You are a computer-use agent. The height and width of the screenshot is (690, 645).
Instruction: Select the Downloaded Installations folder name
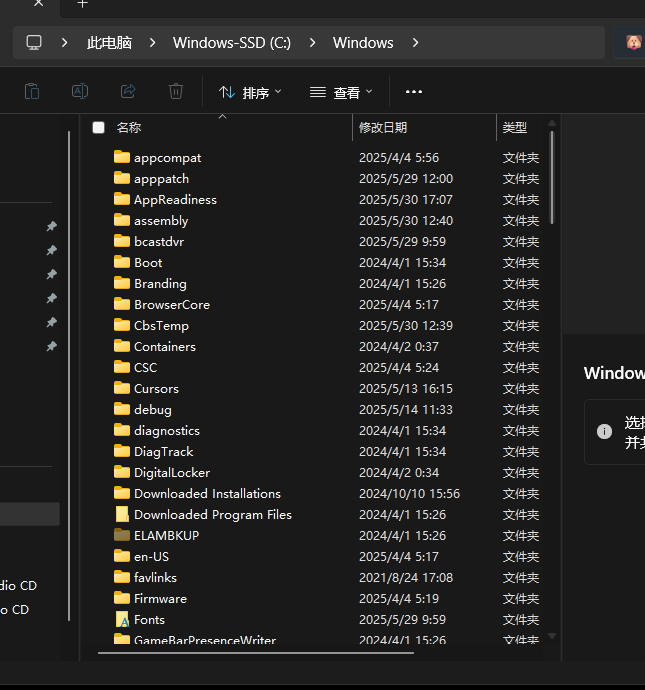(x=207, y=494)
